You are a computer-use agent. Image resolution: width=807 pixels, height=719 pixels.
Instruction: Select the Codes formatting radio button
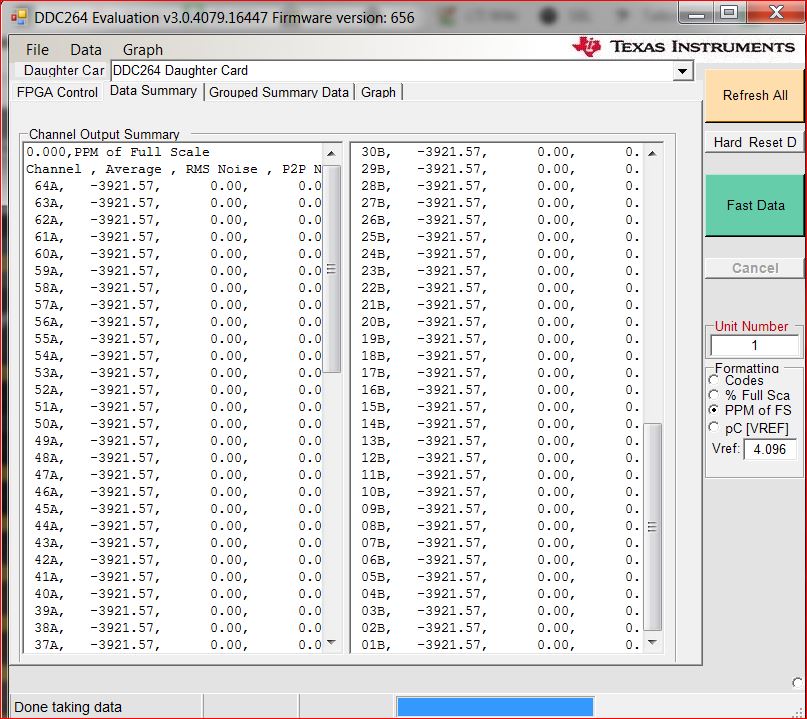coord(714,380)
